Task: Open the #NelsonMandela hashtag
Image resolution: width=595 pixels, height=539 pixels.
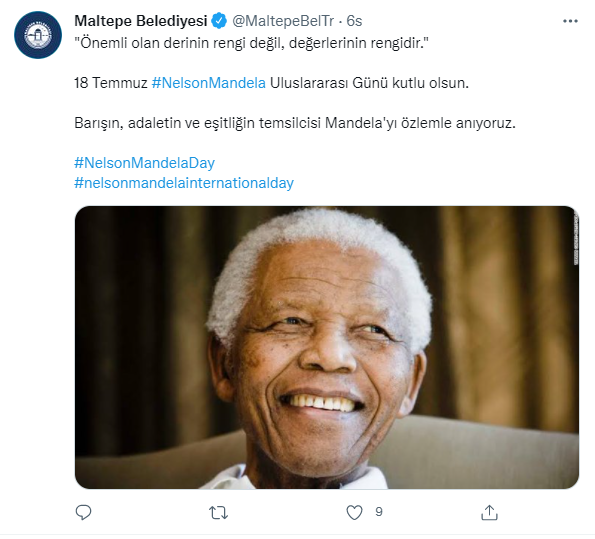Action: [x=209, y=83]
